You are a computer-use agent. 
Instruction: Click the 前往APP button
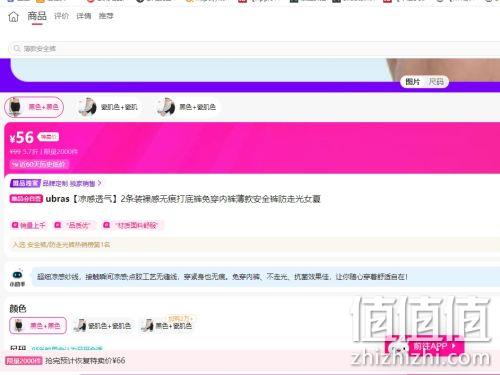click(425, 347)
